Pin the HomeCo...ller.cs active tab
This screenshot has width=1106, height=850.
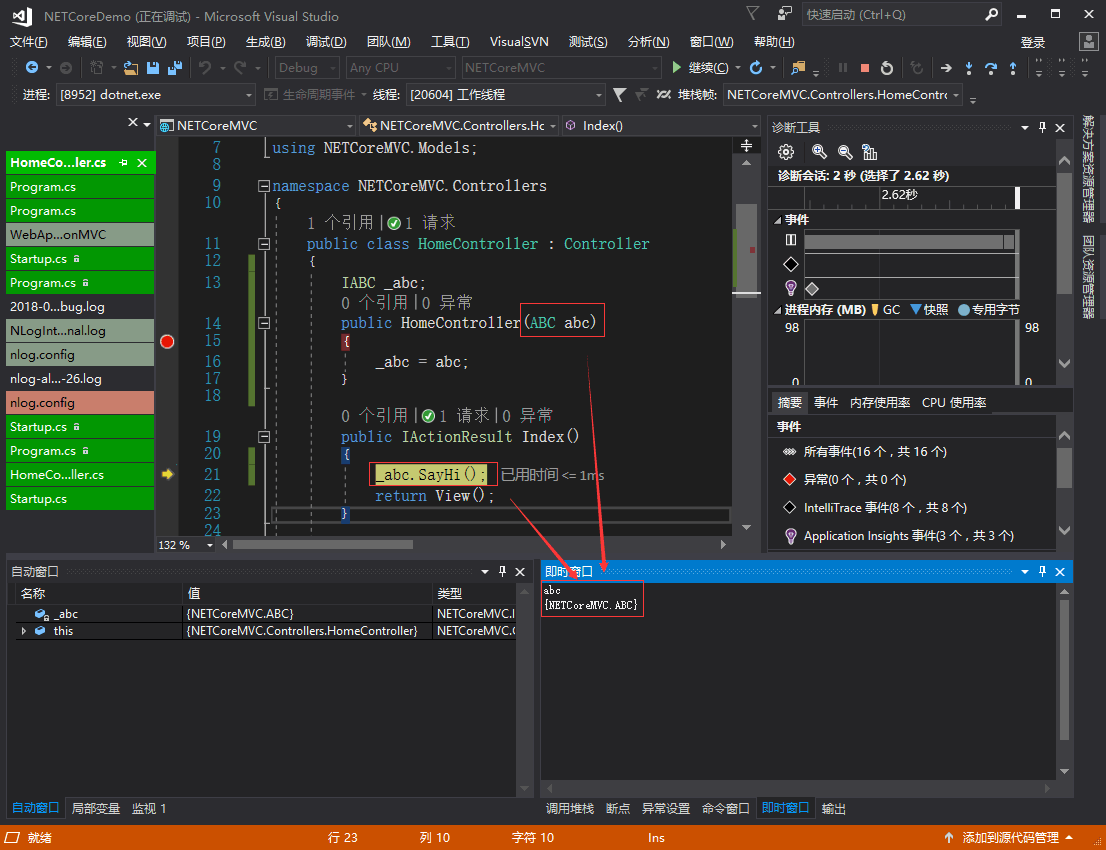tap(123, 163)
